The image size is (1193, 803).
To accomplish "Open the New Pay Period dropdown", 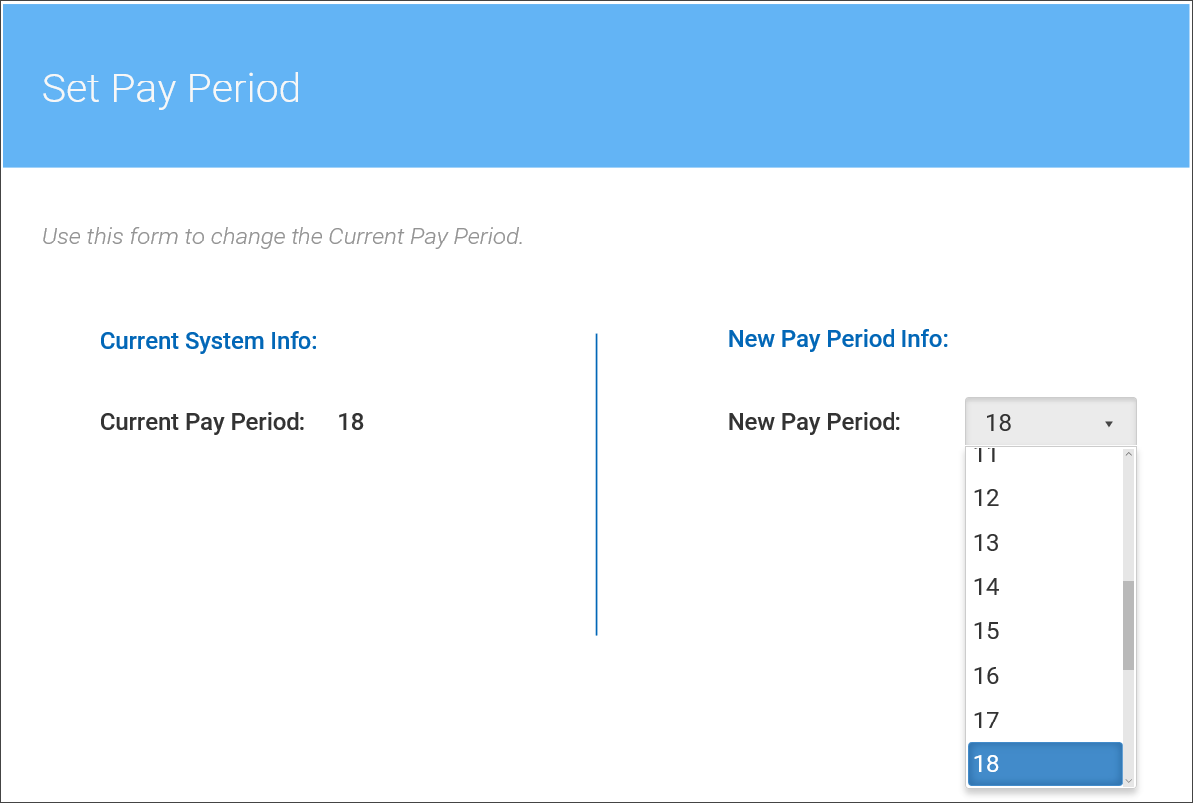I will coord(1049,423).
